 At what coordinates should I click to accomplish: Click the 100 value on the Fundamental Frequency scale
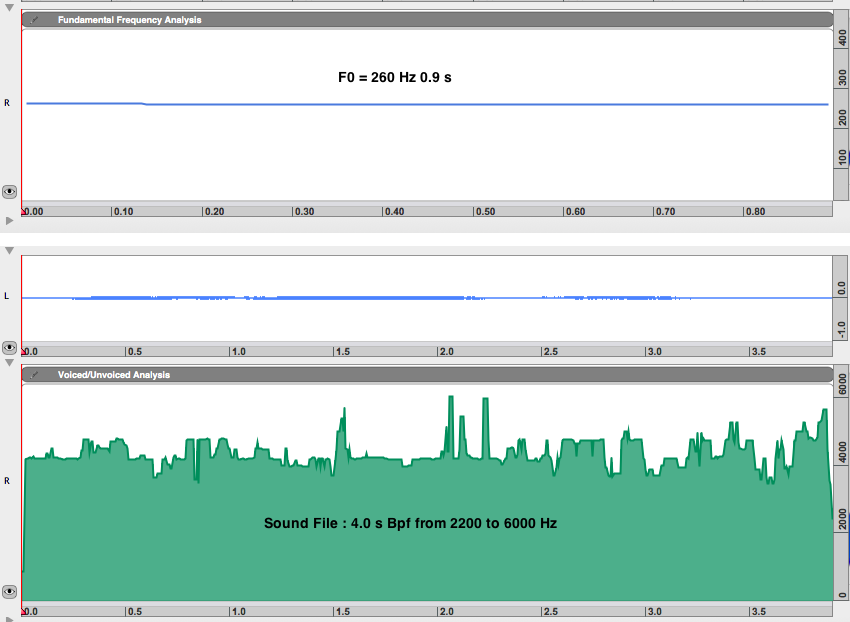click(x=842, y=157)
